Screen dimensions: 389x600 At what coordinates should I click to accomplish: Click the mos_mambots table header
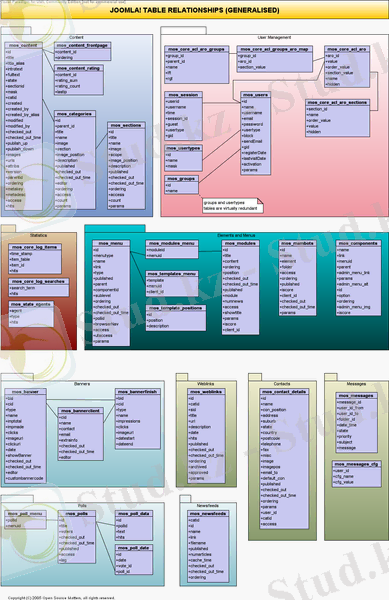(298, 243)
